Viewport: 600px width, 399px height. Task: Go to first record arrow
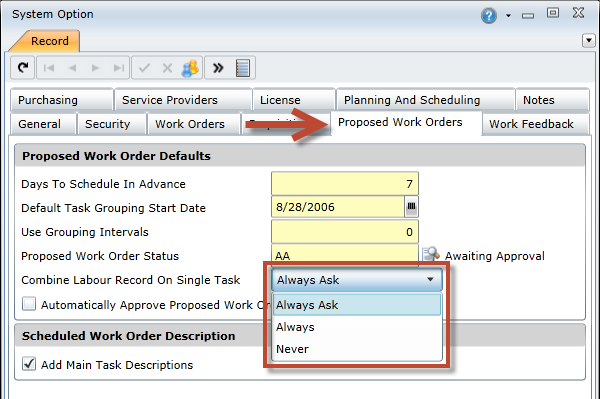[x=49, y=68]
